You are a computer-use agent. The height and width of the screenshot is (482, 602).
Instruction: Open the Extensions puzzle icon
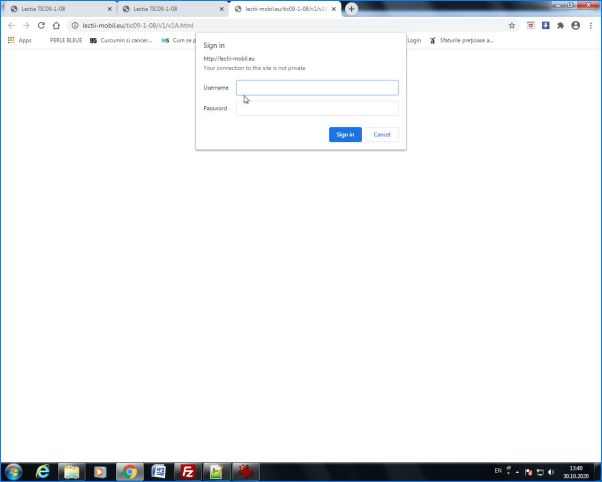click(x=560, y=25)
